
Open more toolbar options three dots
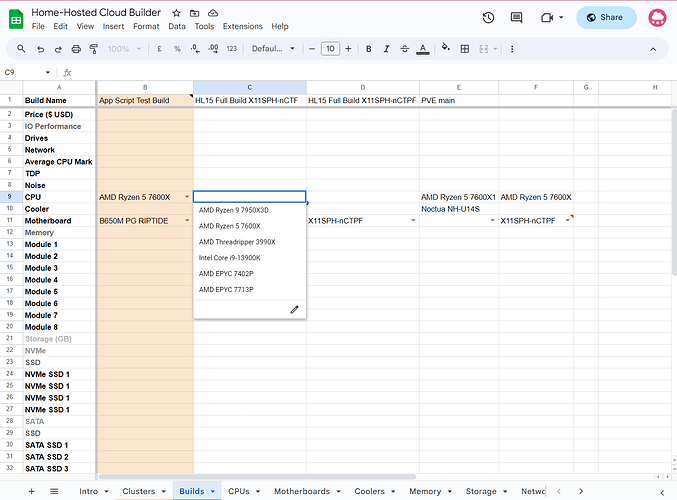click(x=512, y=49)
